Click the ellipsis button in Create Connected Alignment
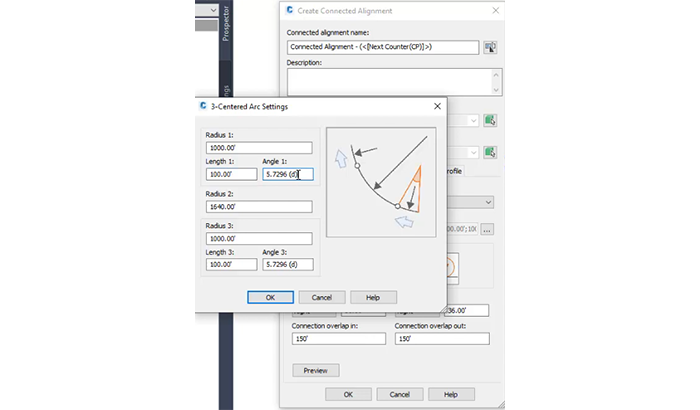 click(487, 229)
